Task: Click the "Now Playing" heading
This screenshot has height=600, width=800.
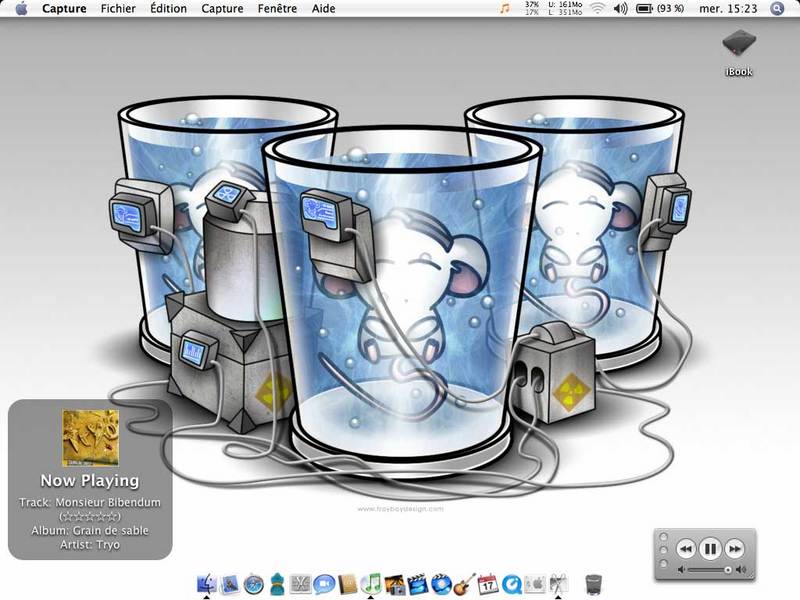Action: point(90,481)
